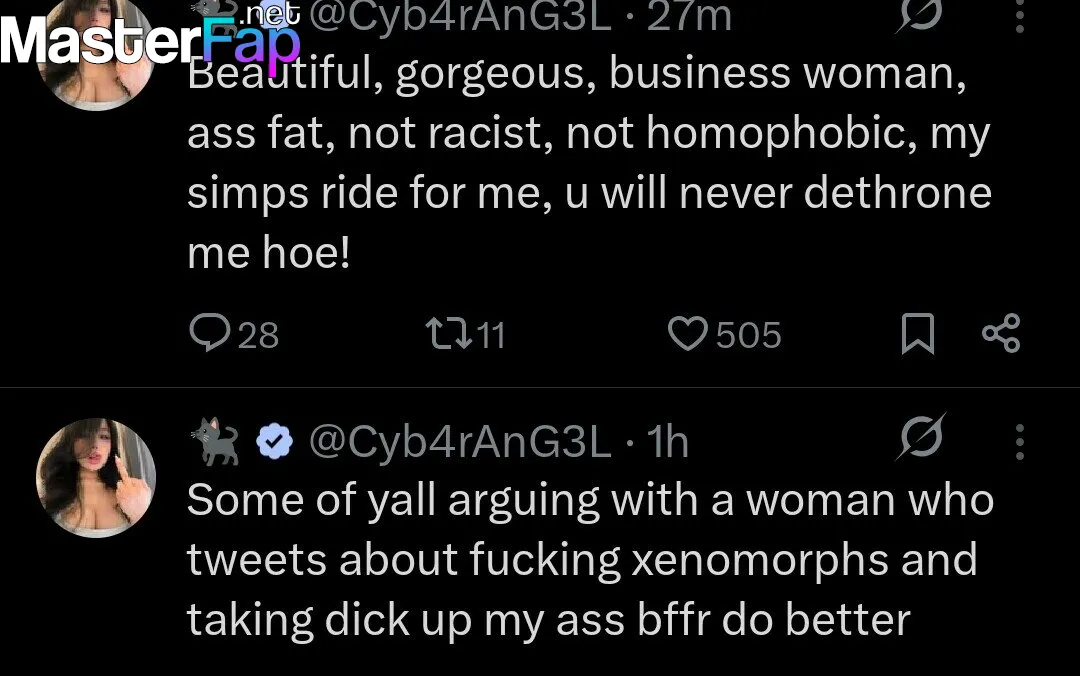Click the black cat emoji in display name

coord(214,443)
